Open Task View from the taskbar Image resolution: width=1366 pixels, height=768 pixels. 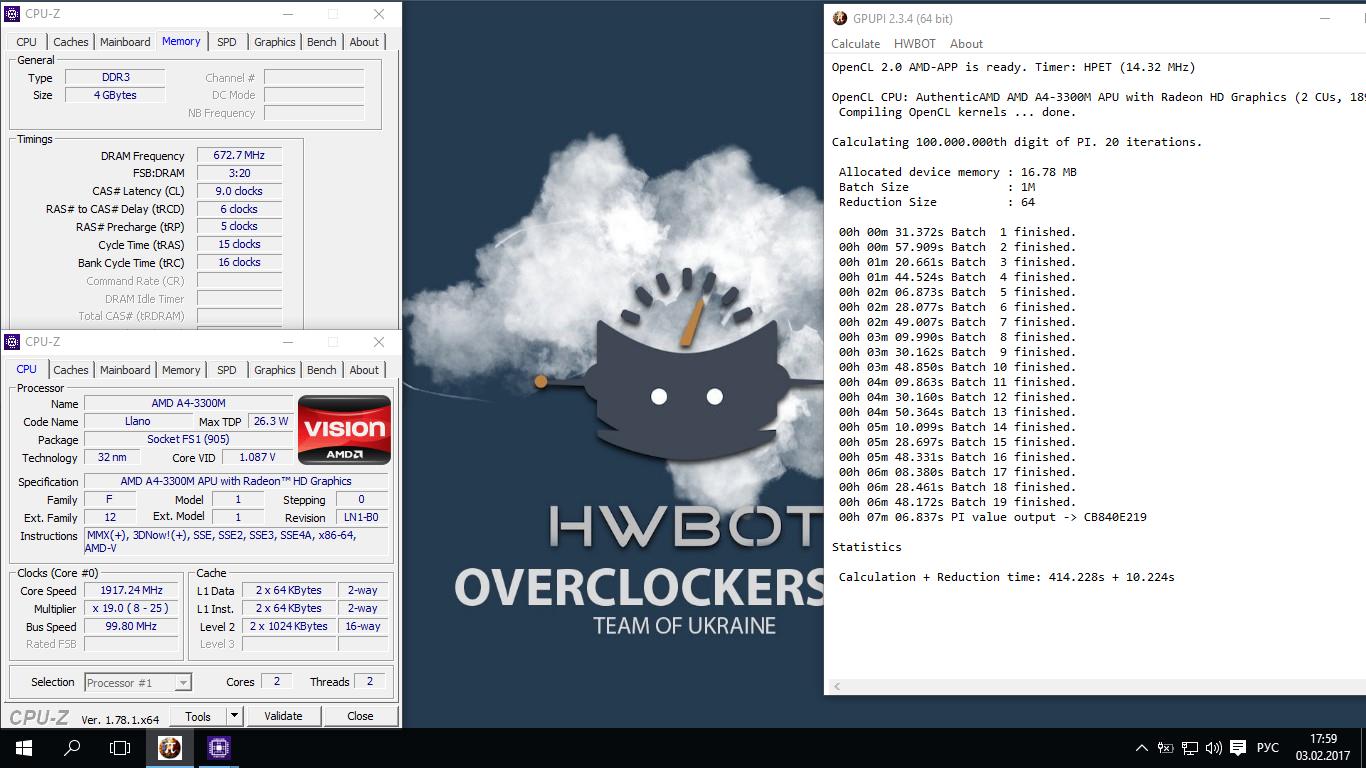120,747
